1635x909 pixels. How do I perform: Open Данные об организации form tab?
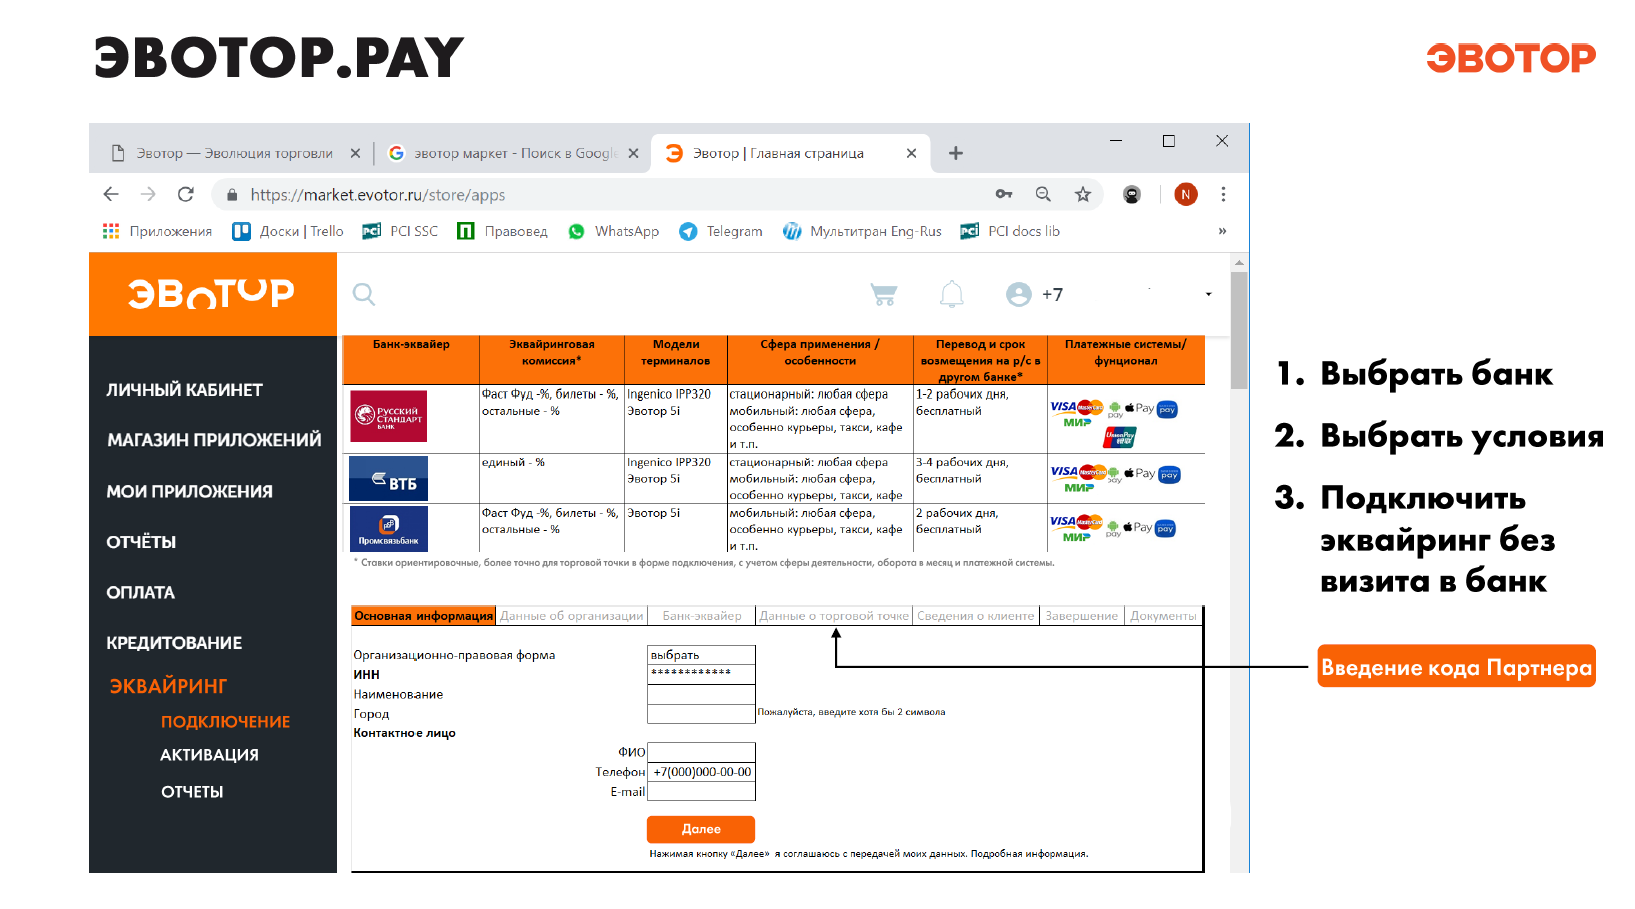click(x=572, y=616)
